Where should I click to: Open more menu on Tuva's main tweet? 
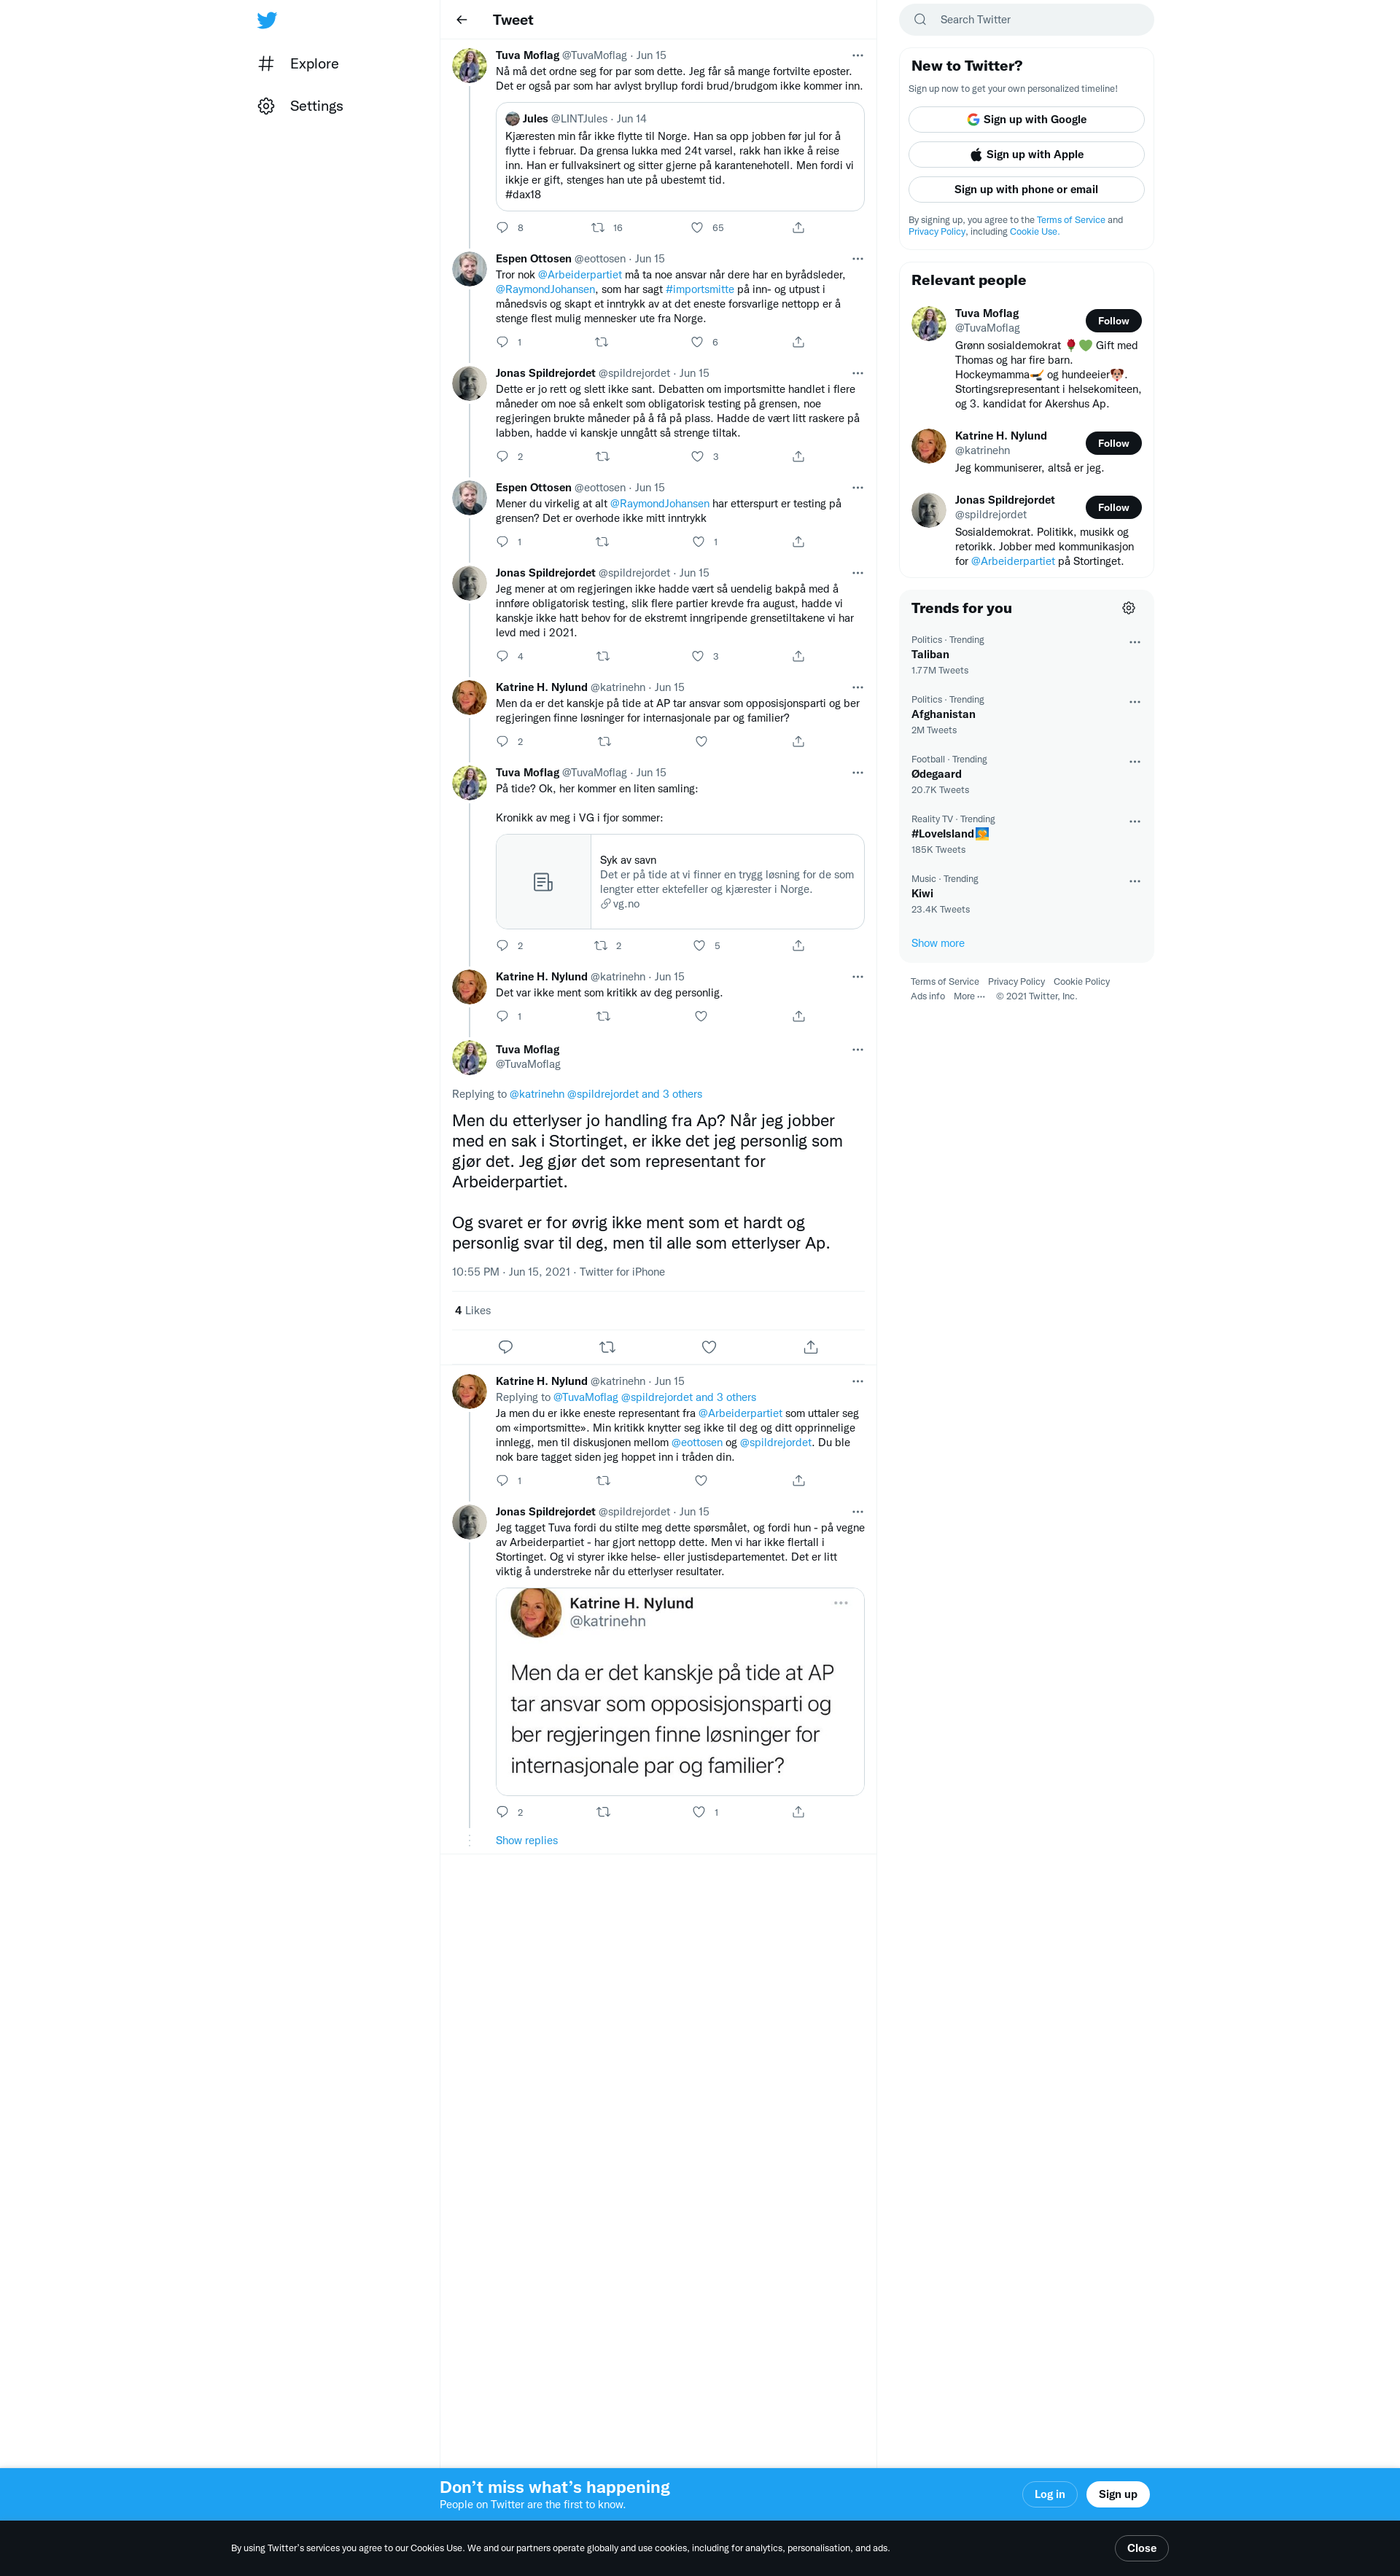[x=857, y=1049]
